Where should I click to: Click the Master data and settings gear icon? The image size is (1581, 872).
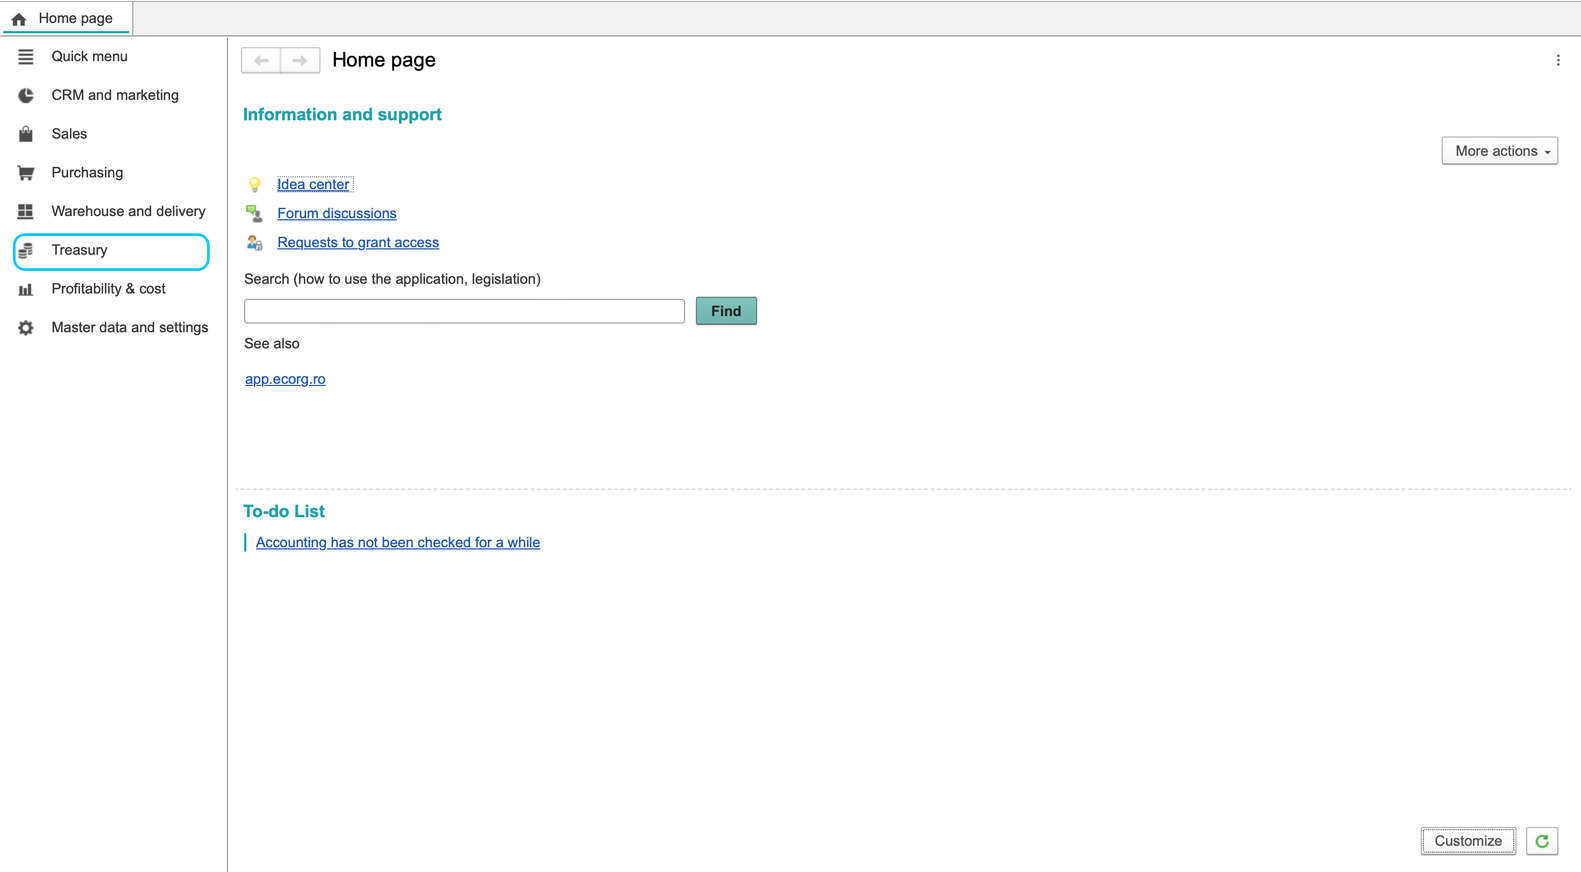pyautogui.click(x=26, y=328)
